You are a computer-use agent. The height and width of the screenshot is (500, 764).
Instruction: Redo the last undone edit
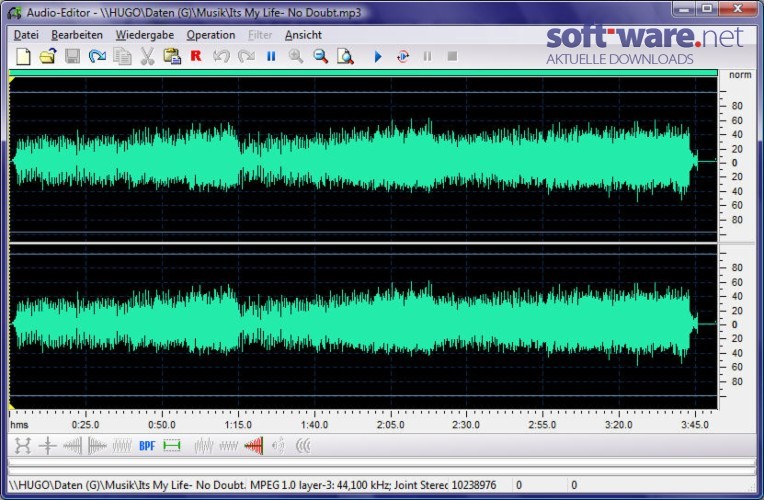[246, 57]
